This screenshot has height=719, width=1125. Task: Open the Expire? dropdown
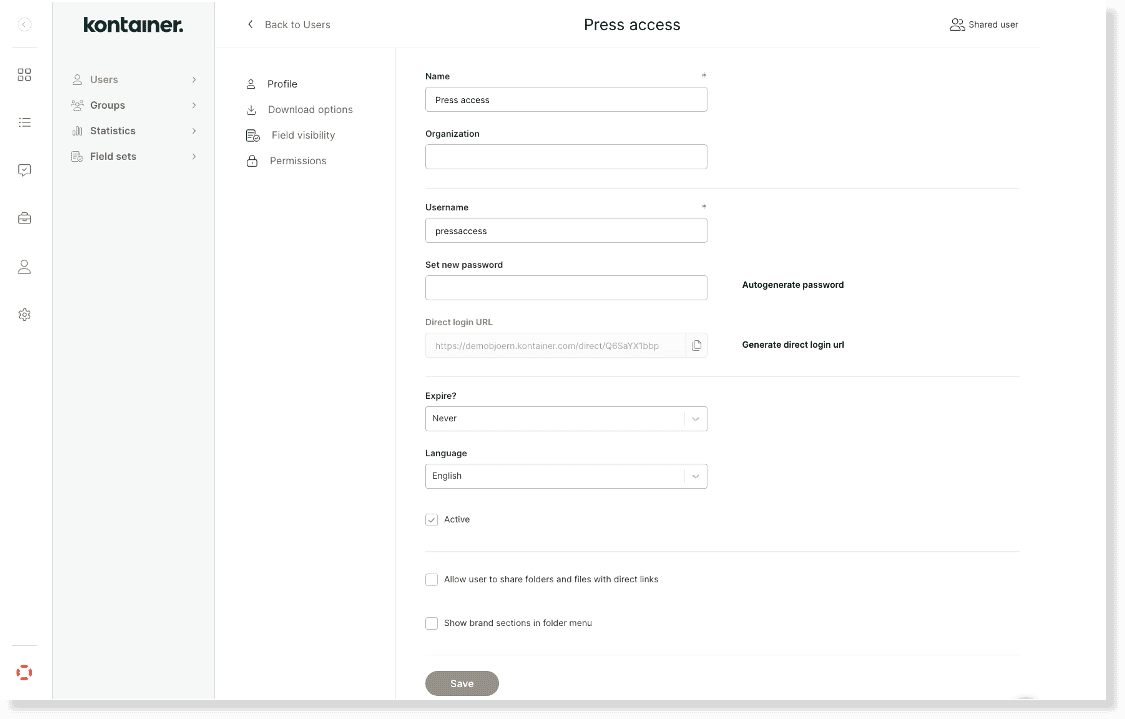point(566,418)
